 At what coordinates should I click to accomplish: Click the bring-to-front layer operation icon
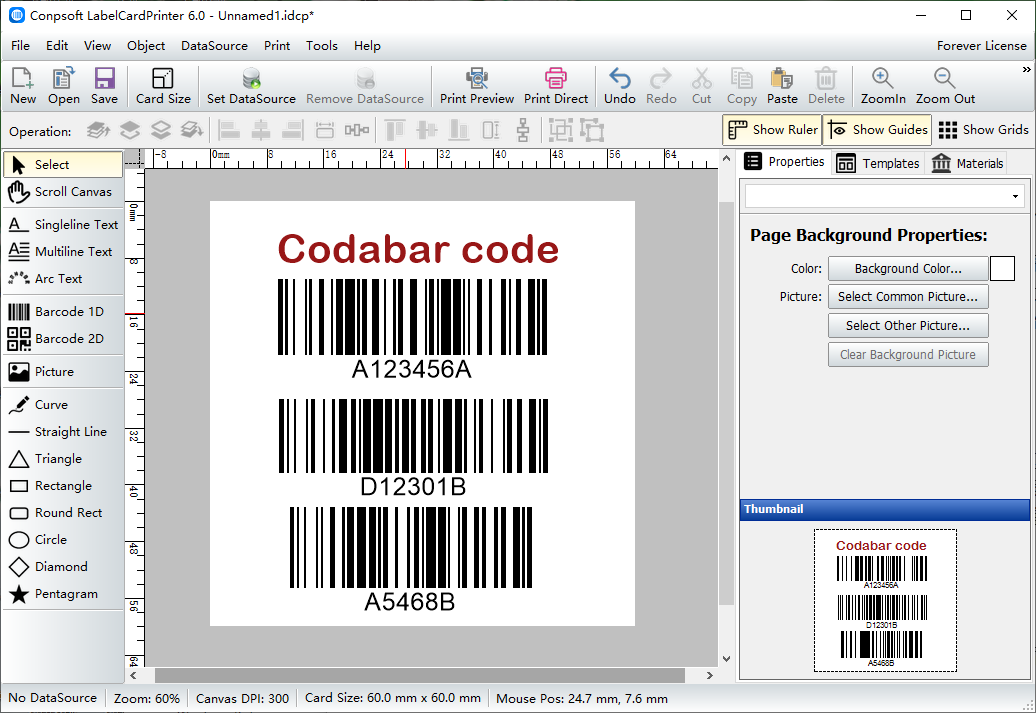pos(98,130)
